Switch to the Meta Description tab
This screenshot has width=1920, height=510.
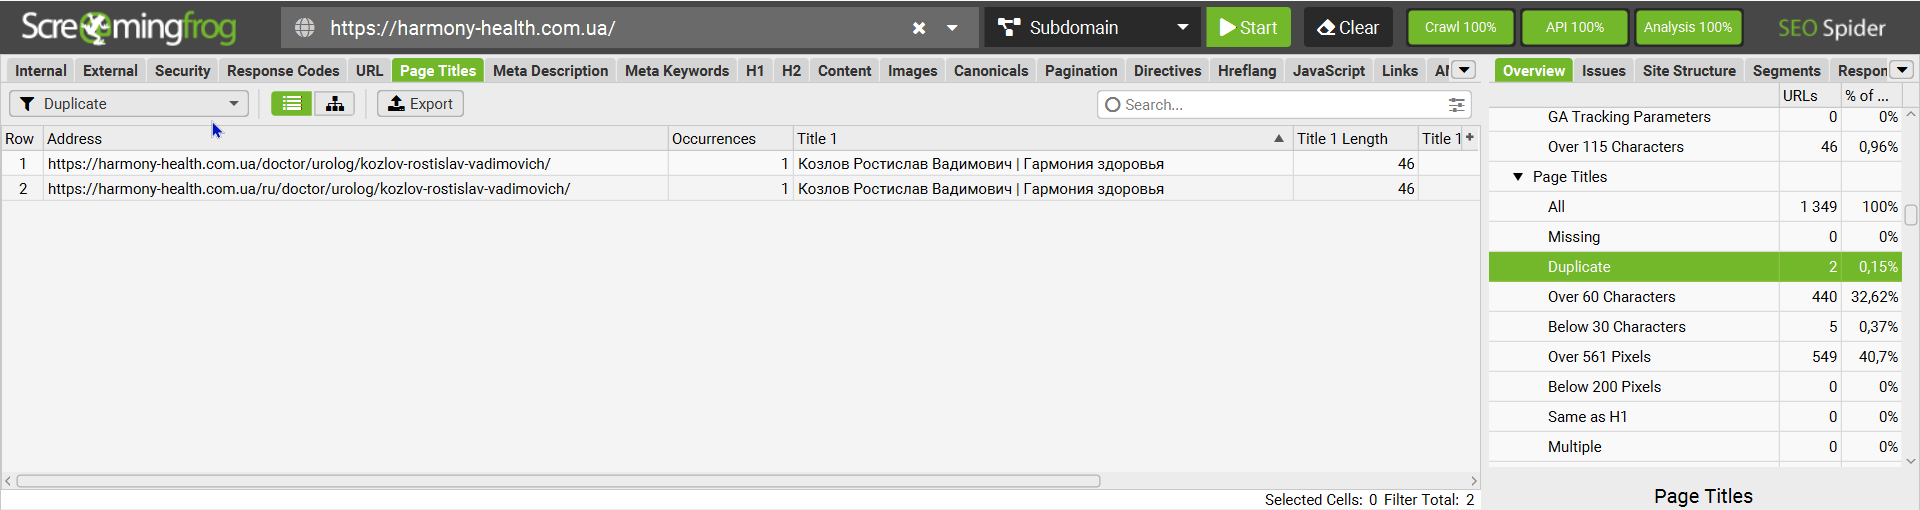(x=550, y=71)
